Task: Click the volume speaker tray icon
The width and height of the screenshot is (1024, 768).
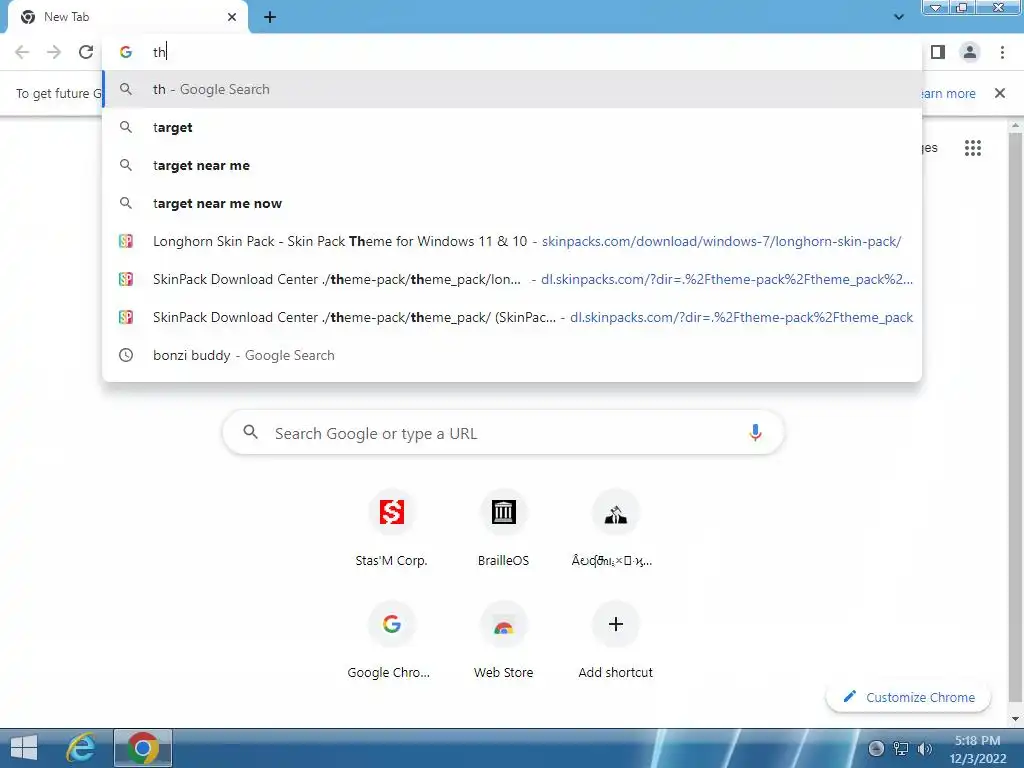Action: (x=925, y=748)
